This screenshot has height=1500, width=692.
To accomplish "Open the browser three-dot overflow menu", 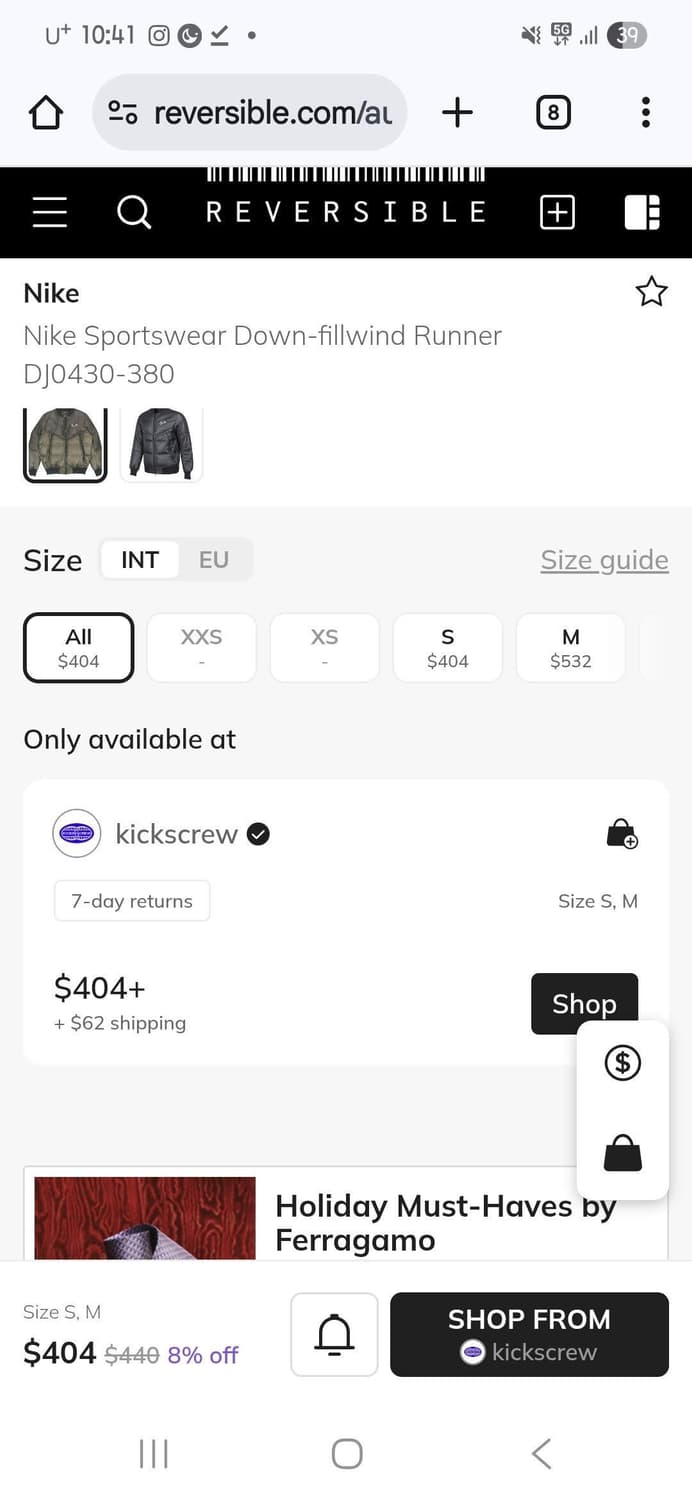I will click(646, 113).
